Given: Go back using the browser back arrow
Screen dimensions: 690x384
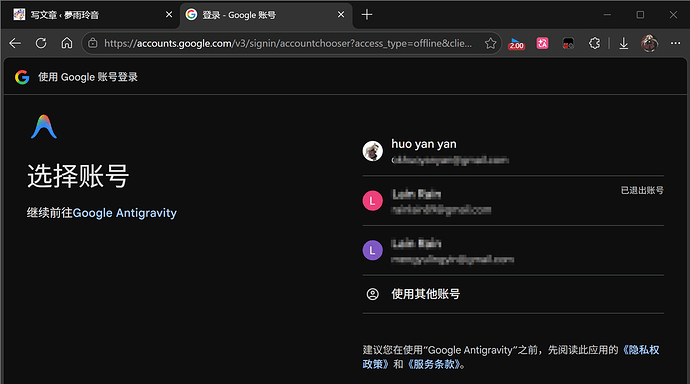Looking at the screenshot, I should (x=15, y=43).
